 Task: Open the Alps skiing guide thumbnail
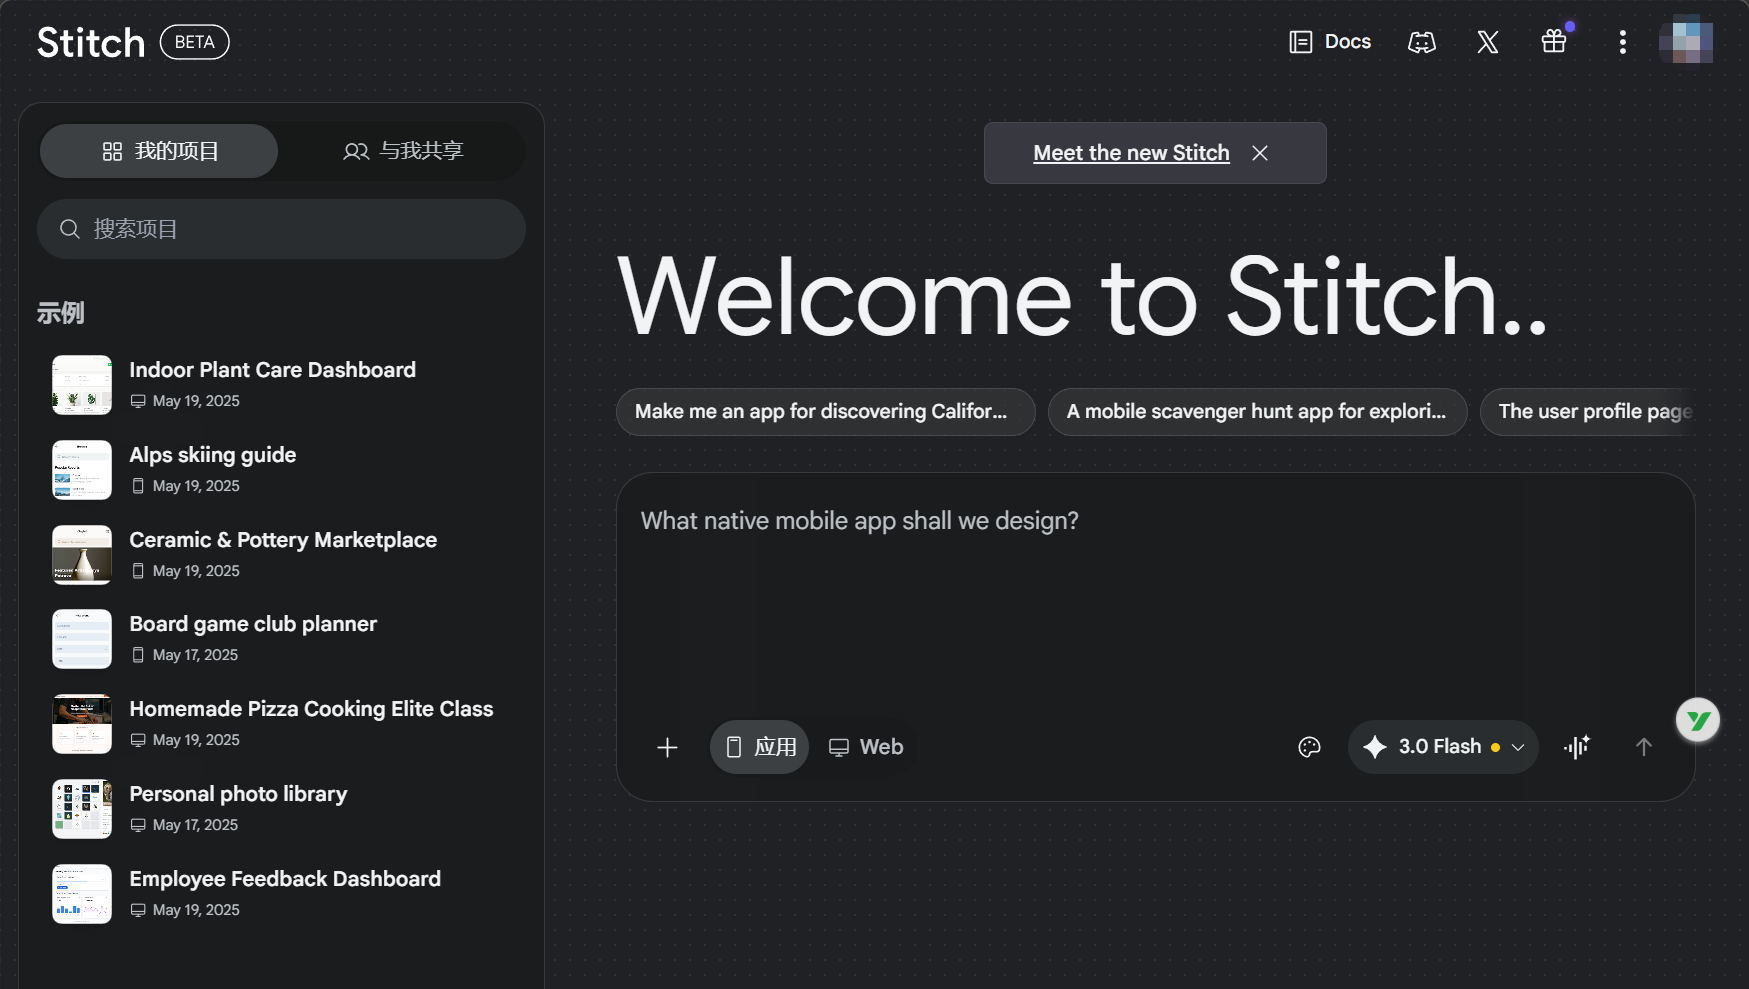(82, 470)
